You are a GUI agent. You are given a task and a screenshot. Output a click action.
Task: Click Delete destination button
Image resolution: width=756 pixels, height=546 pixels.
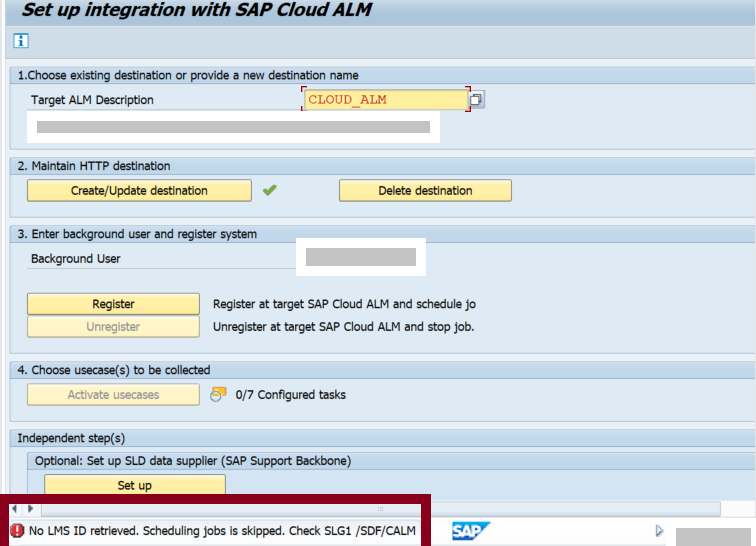(x=425, y=191)
